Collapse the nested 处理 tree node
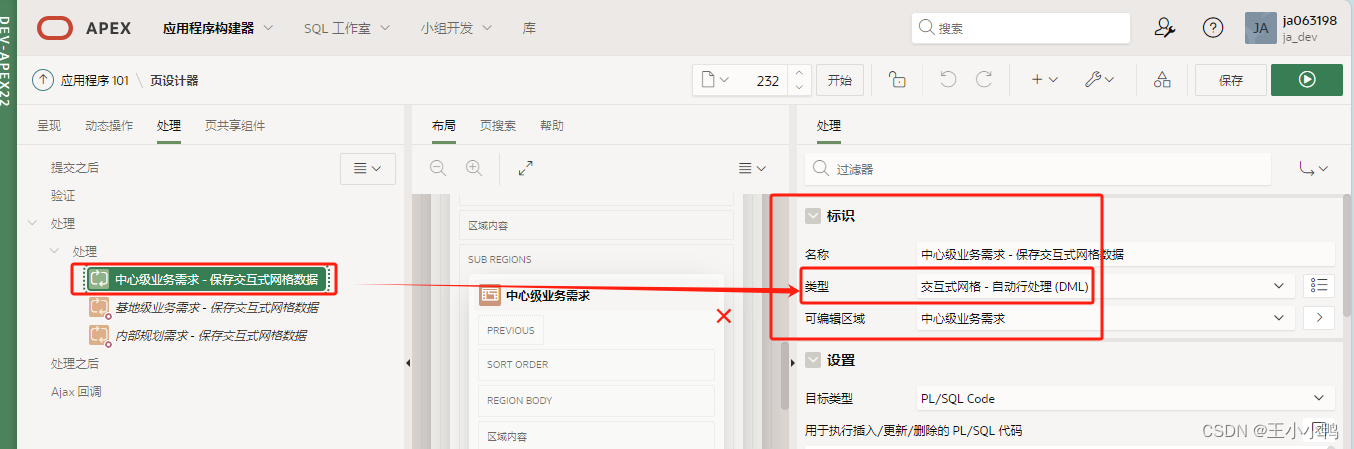1354x449 pixels. (x=55, y=251)
